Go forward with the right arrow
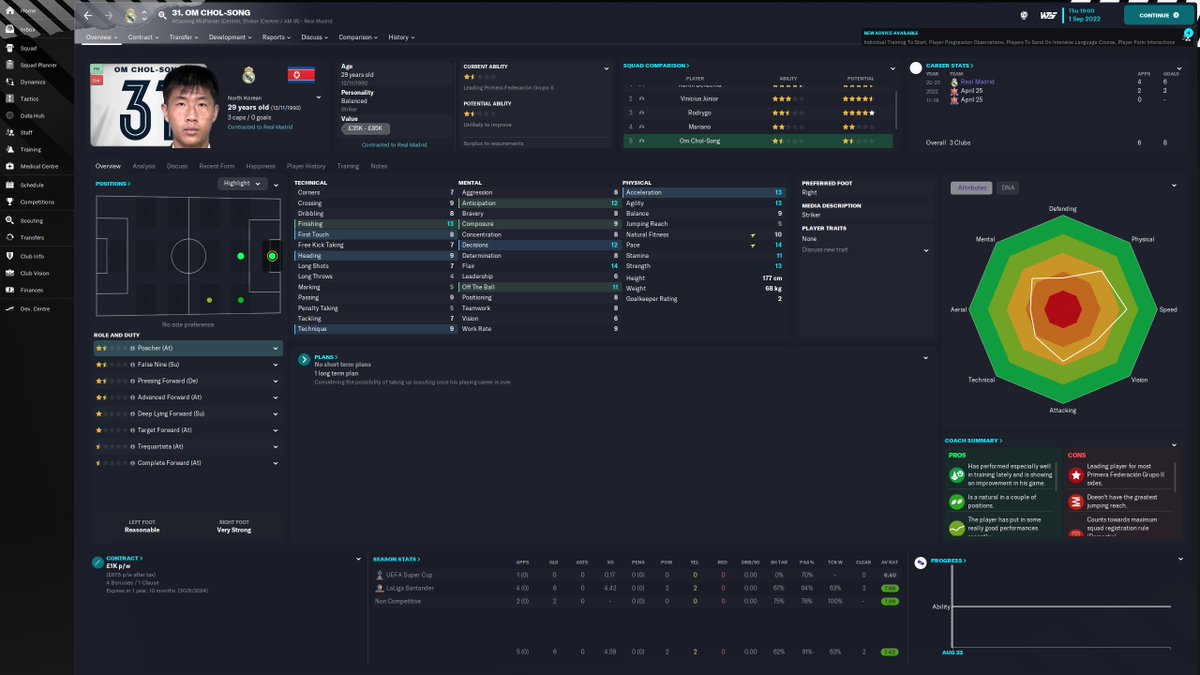This screenshot has height=675, width=1200. tap(109, 15)
